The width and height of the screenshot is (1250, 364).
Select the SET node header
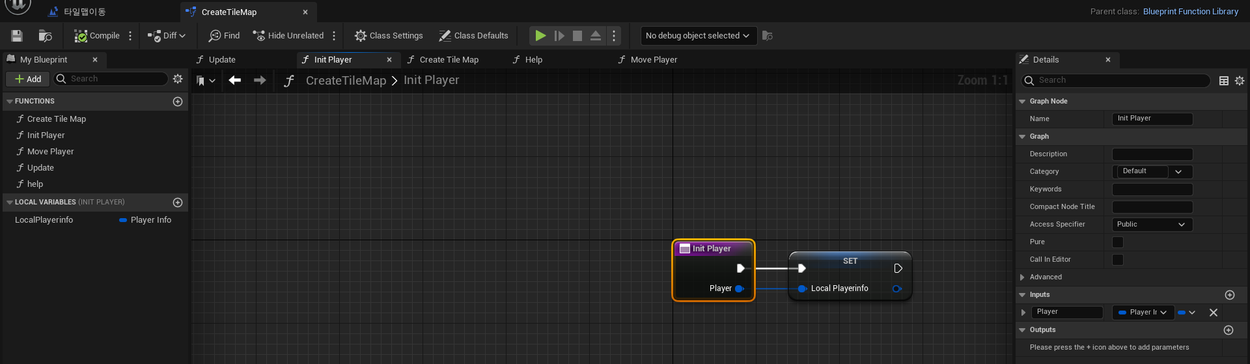pyautogui.click(x=850, y=261)
